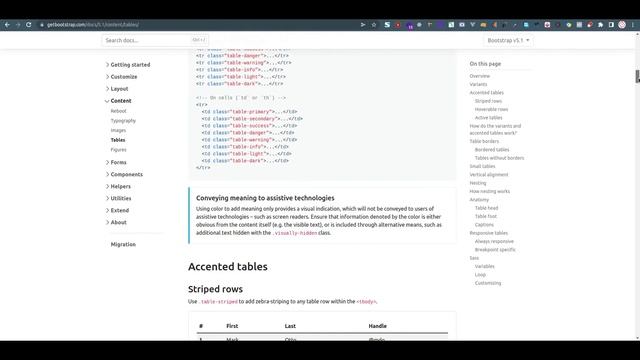The width and height of the screenshot is (640, 360).
Task: Click the address bar URL
Action: [93, 25]
